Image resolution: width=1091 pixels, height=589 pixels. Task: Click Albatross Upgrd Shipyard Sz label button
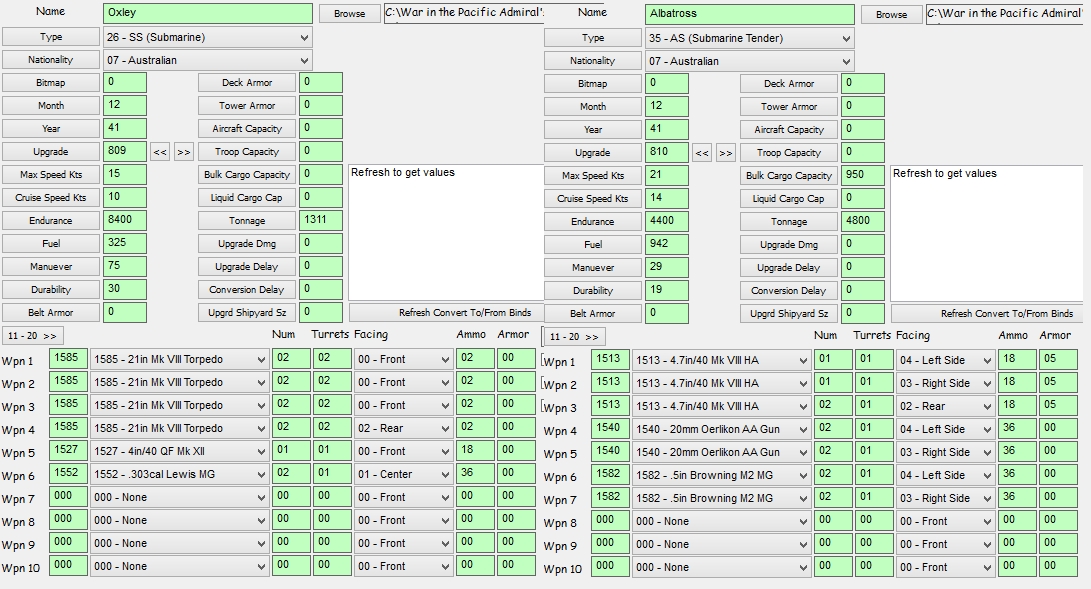pyautogui.click(x=789, y=314)
